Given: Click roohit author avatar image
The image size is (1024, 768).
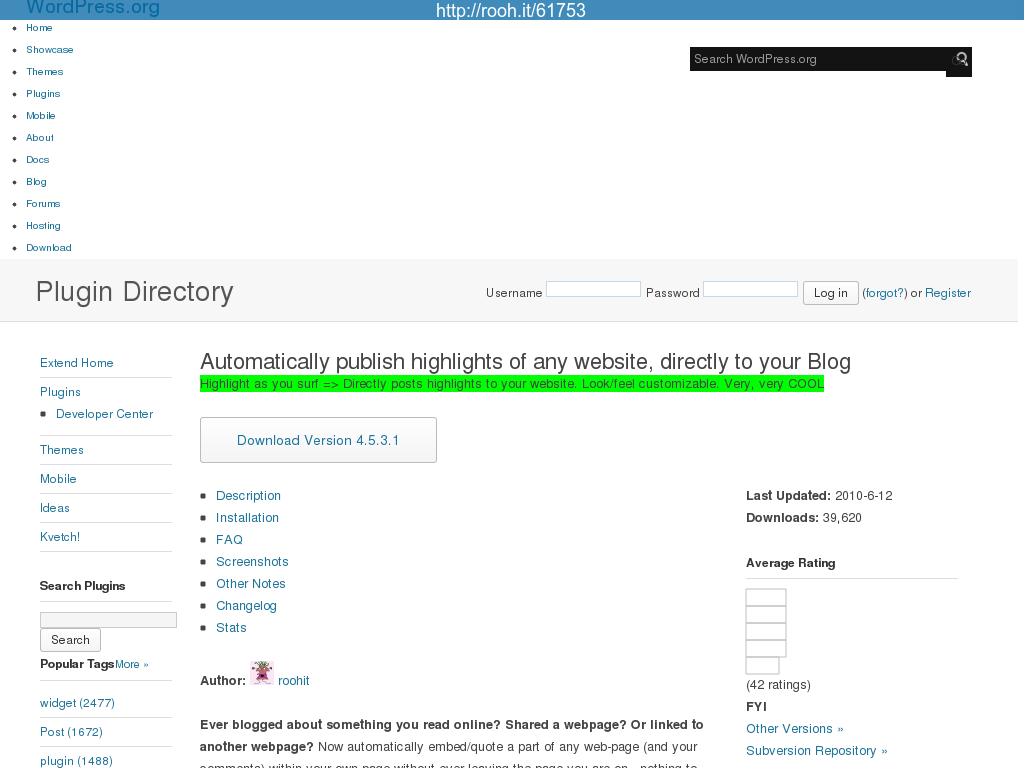Looking at the screenshot, I should point(262,672).
